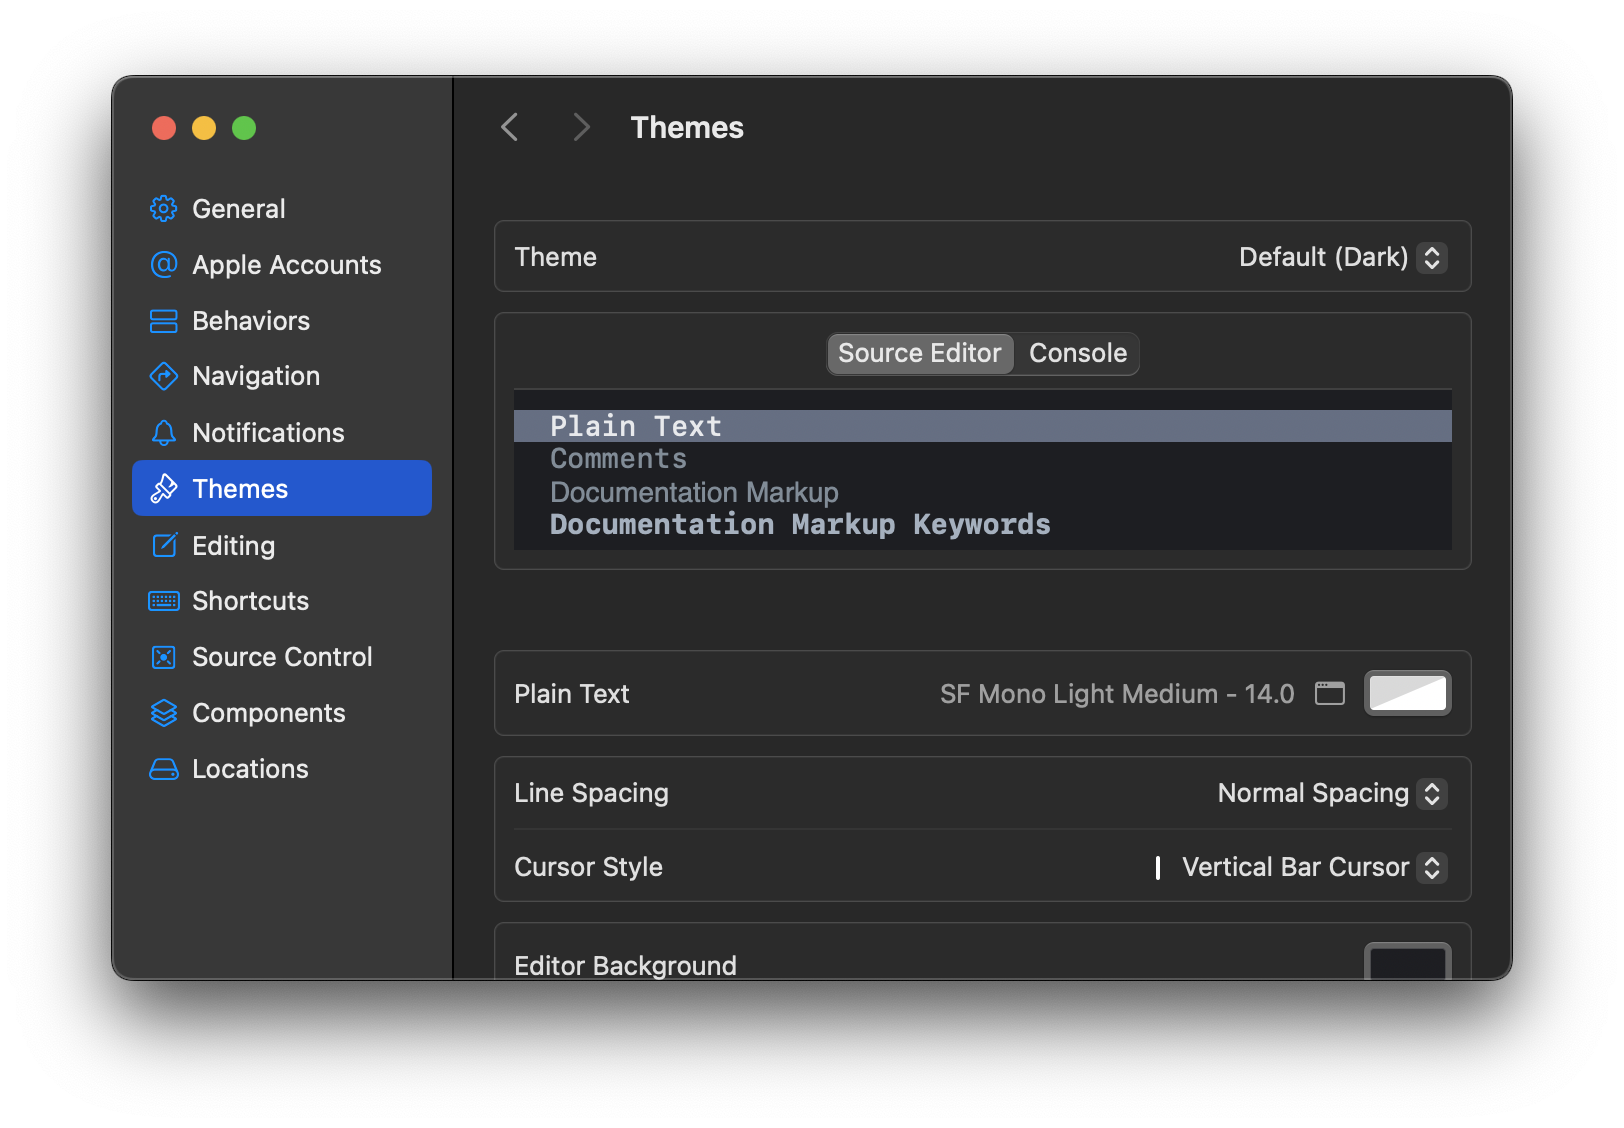
Task: Navigate forward with the right chevron
Action: (x=581, y=127)
